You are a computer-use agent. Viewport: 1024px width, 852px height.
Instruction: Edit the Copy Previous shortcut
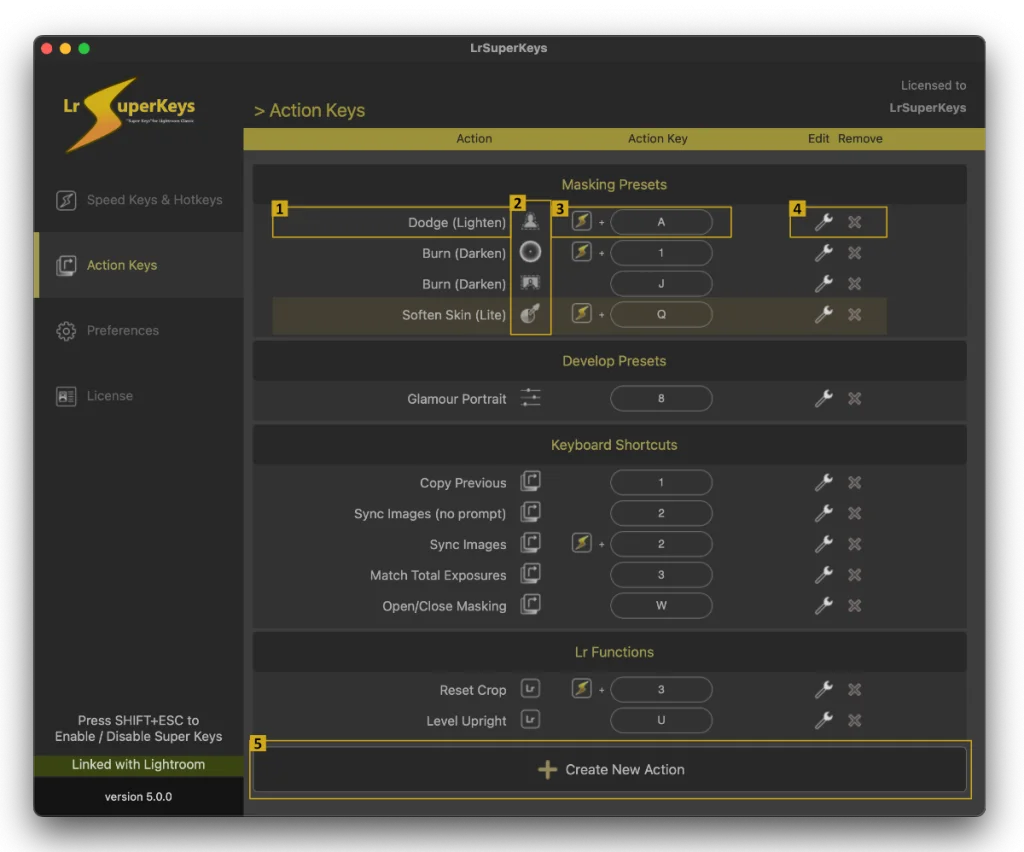[824, 482]
